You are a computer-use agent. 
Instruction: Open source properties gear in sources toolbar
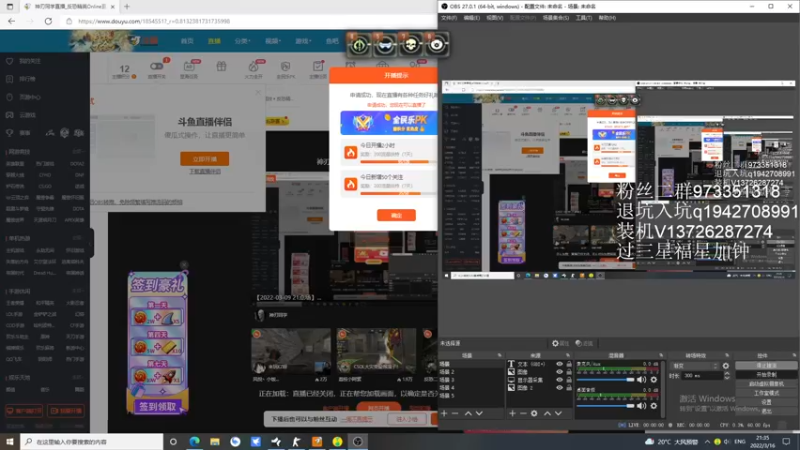(534, 413)
